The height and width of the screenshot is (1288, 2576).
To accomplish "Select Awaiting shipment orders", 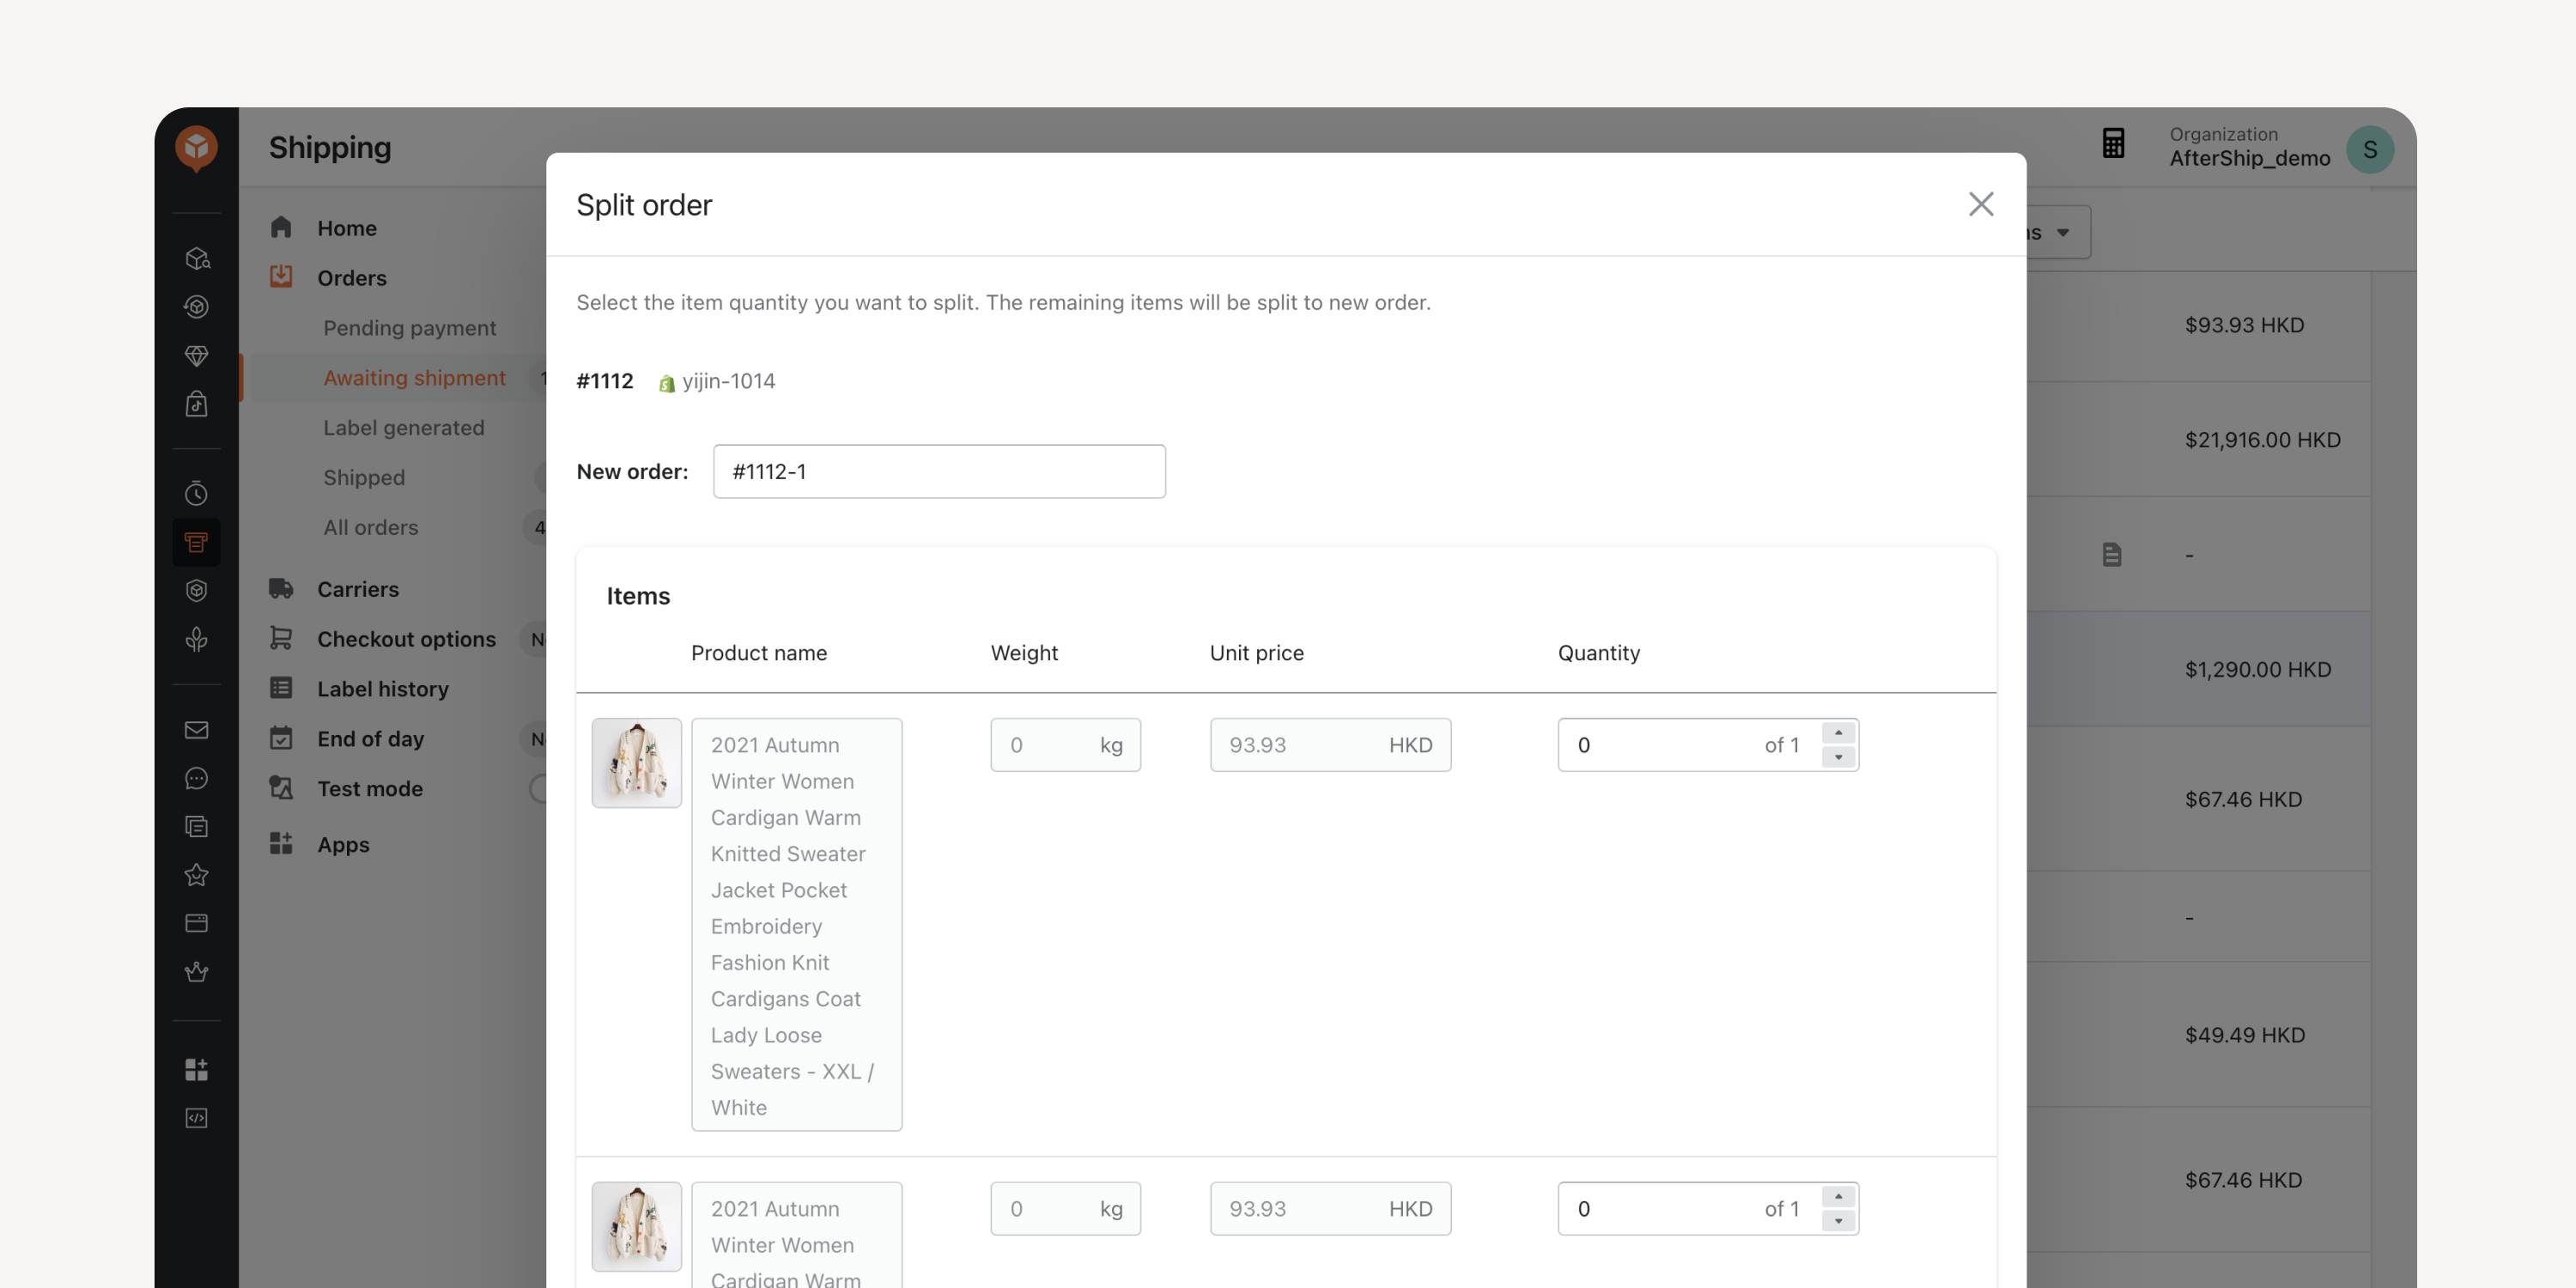I will (x=414, y=378).
